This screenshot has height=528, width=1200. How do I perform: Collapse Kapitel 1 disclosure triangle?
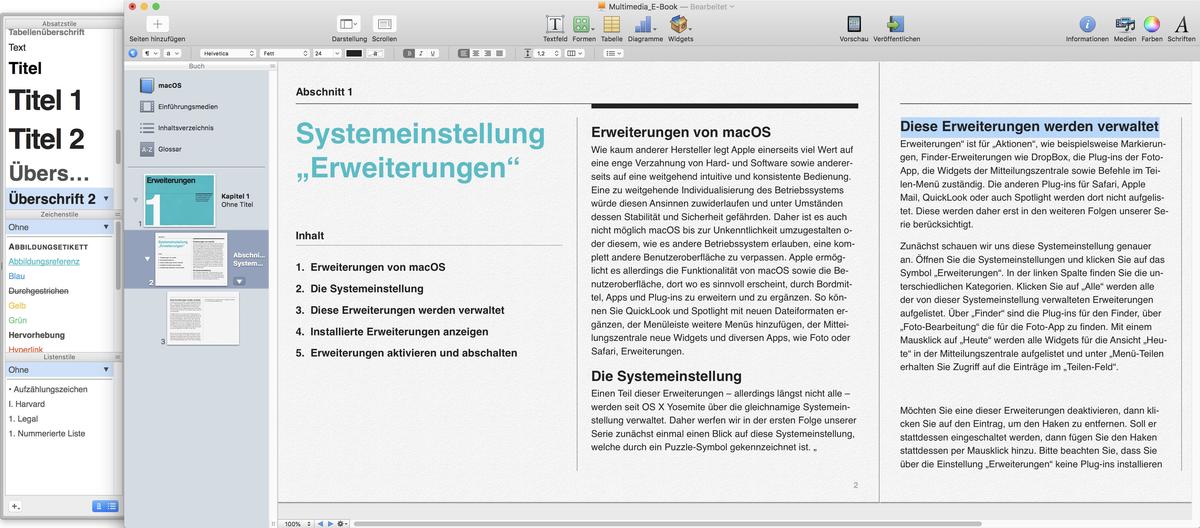[x=135, y=200]
